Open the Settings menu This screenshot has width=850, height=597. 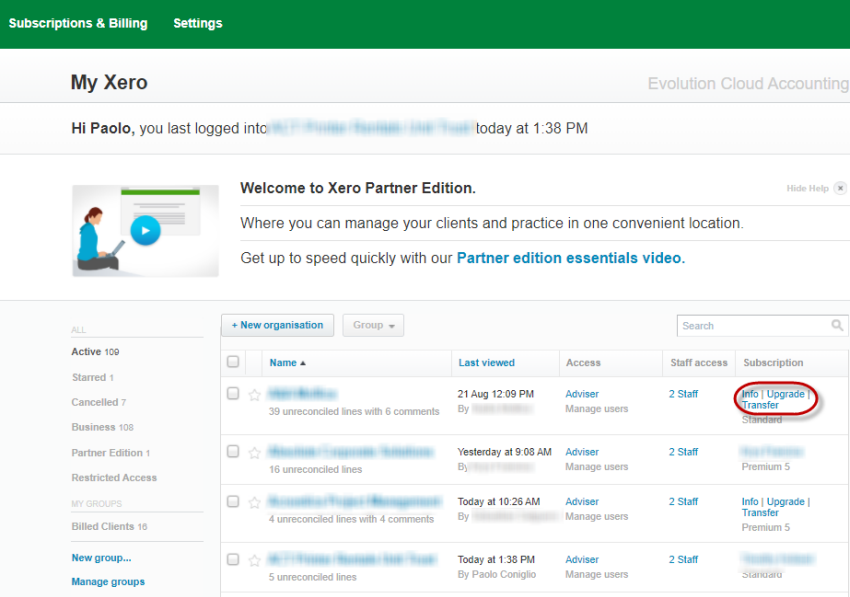[x=198, y=23]
